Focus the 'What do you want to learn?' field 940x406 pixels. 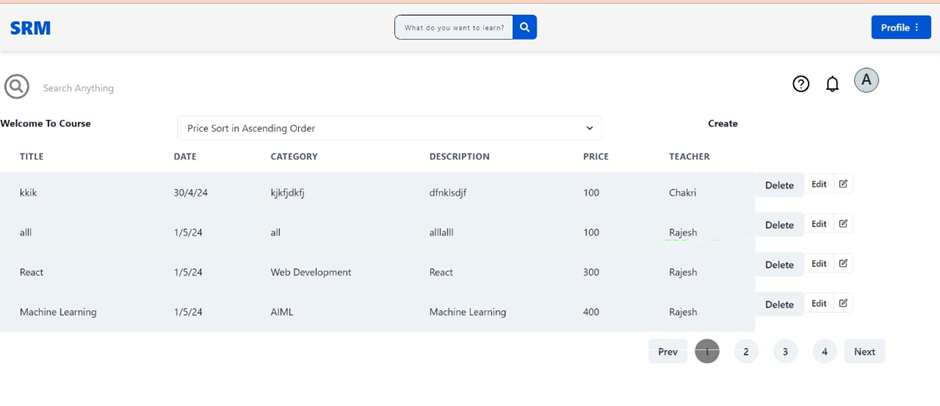tap(454, 27)
